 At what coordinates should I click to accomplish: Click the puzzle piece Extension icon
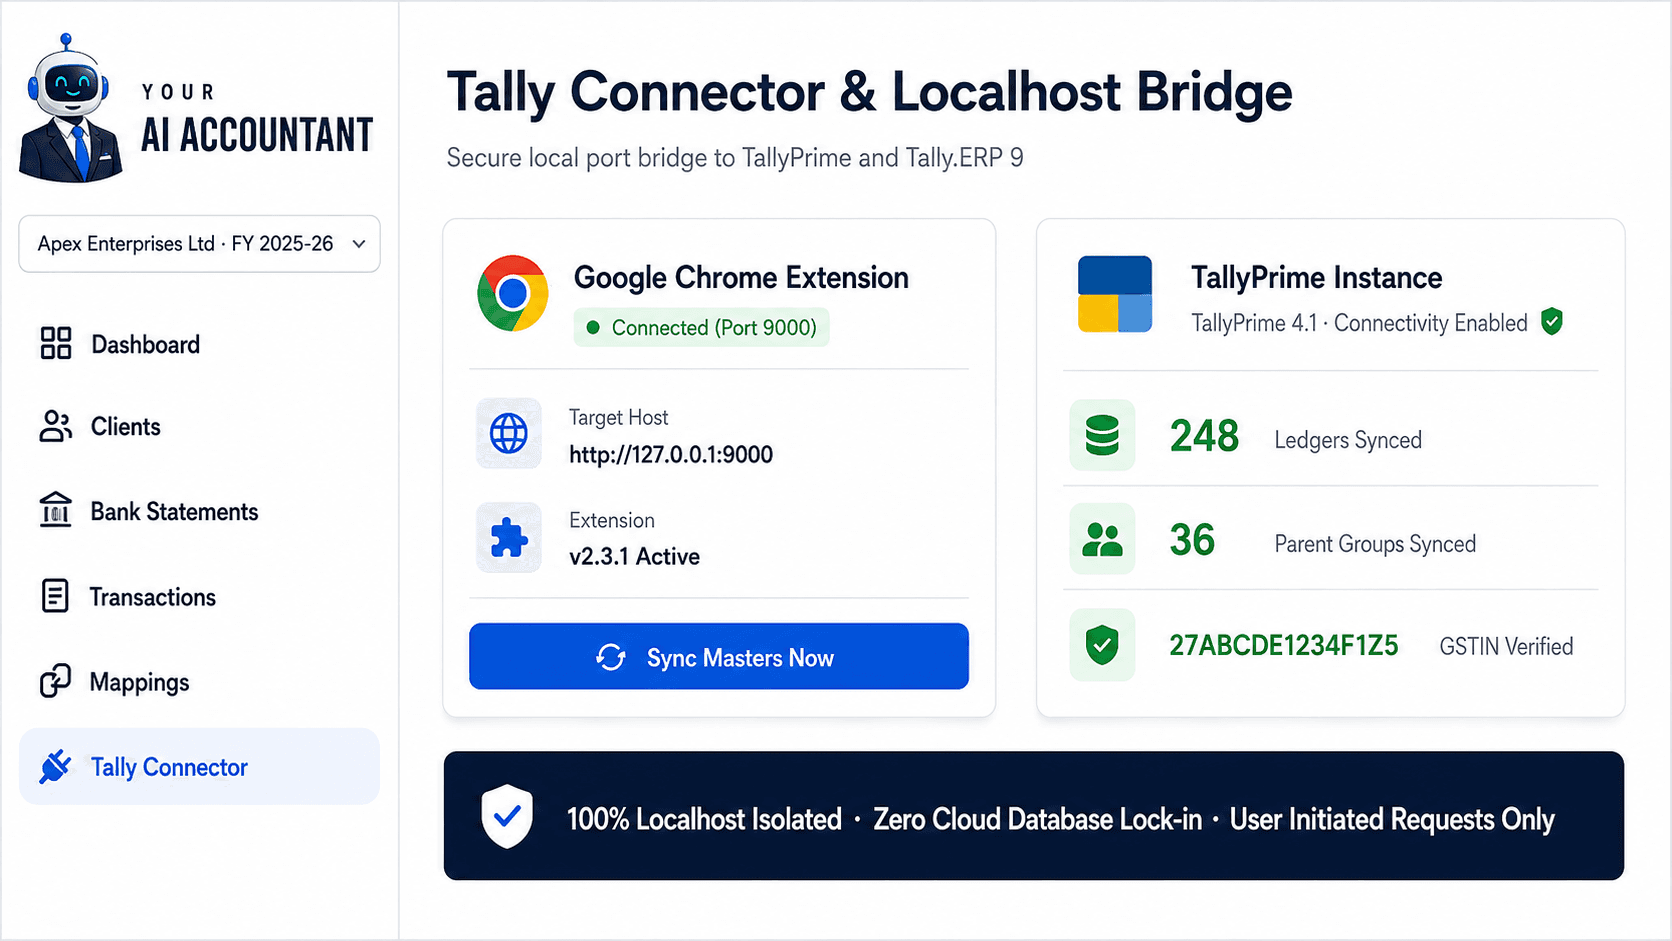point(509,538)
